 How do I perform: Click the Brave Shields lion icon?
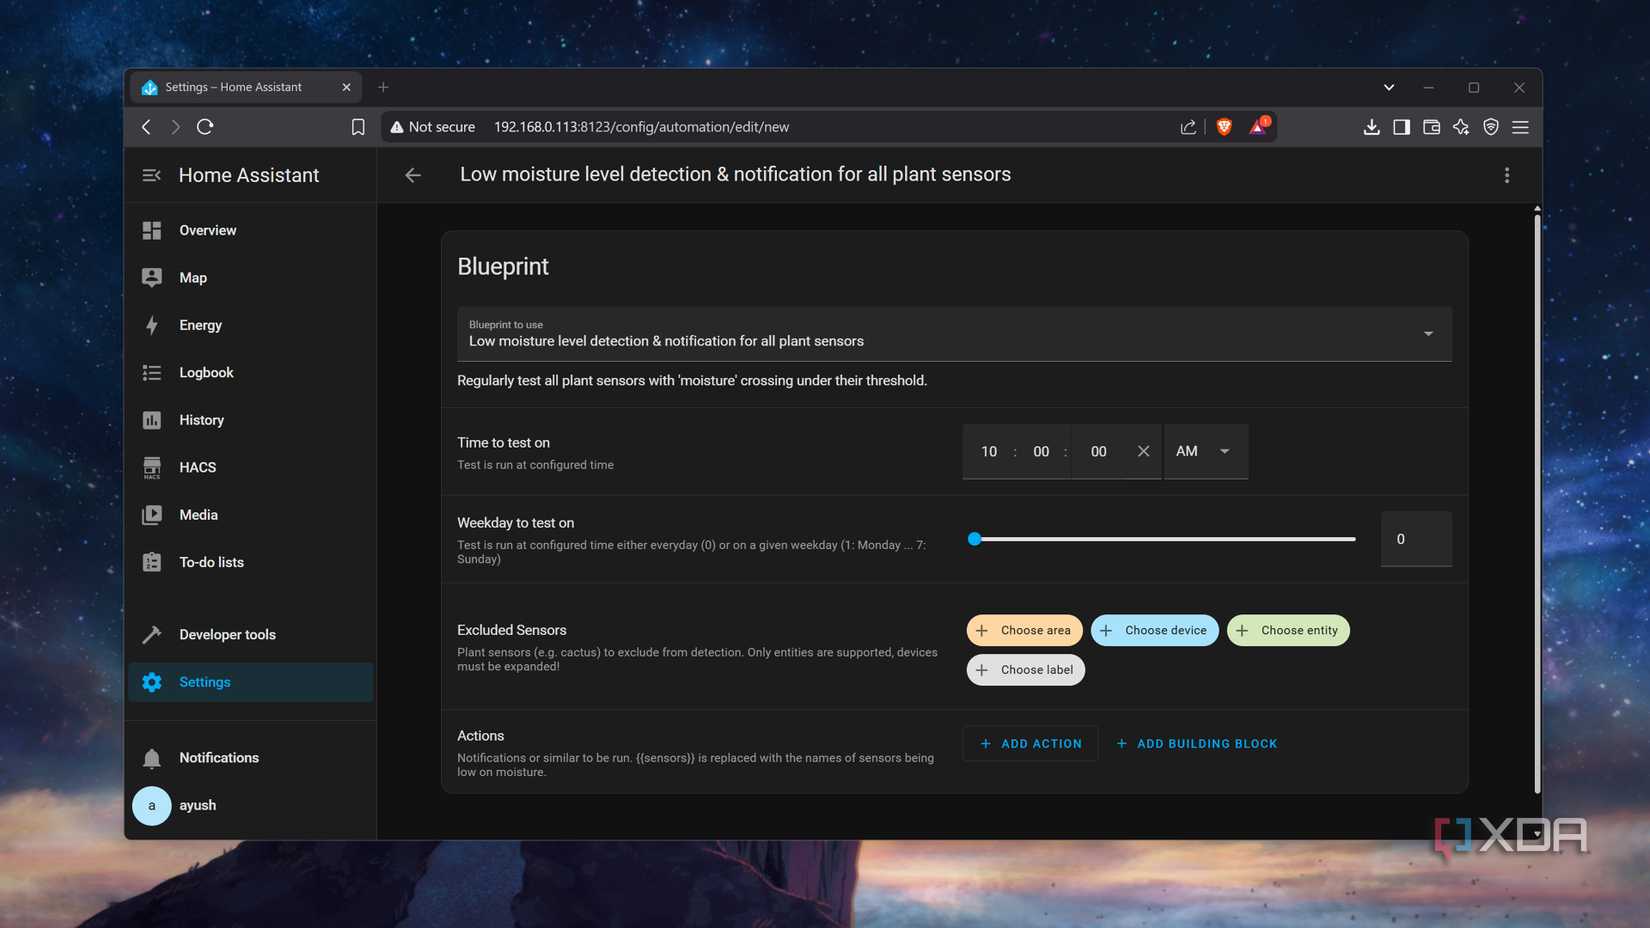tap(1224, 127)
